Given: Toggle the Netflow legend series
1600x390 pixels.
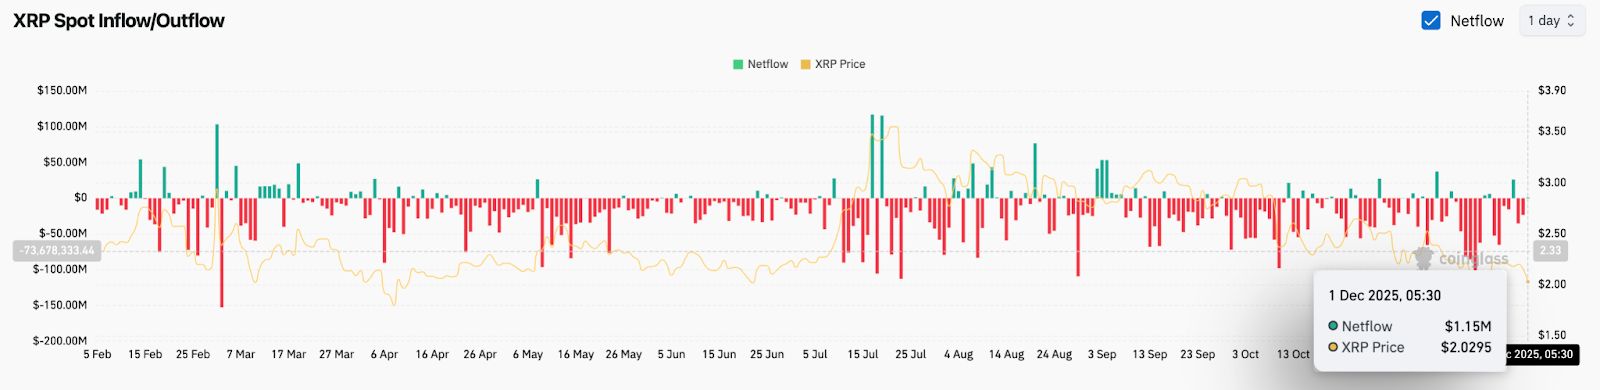Looking at the screenshot, I should [760, 64].
